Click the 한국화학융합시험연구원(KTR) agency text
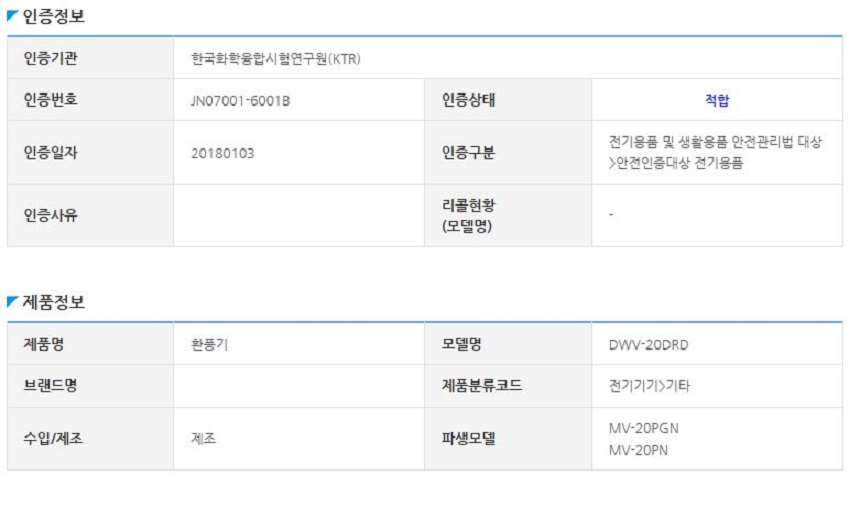 tap(276, 59)
